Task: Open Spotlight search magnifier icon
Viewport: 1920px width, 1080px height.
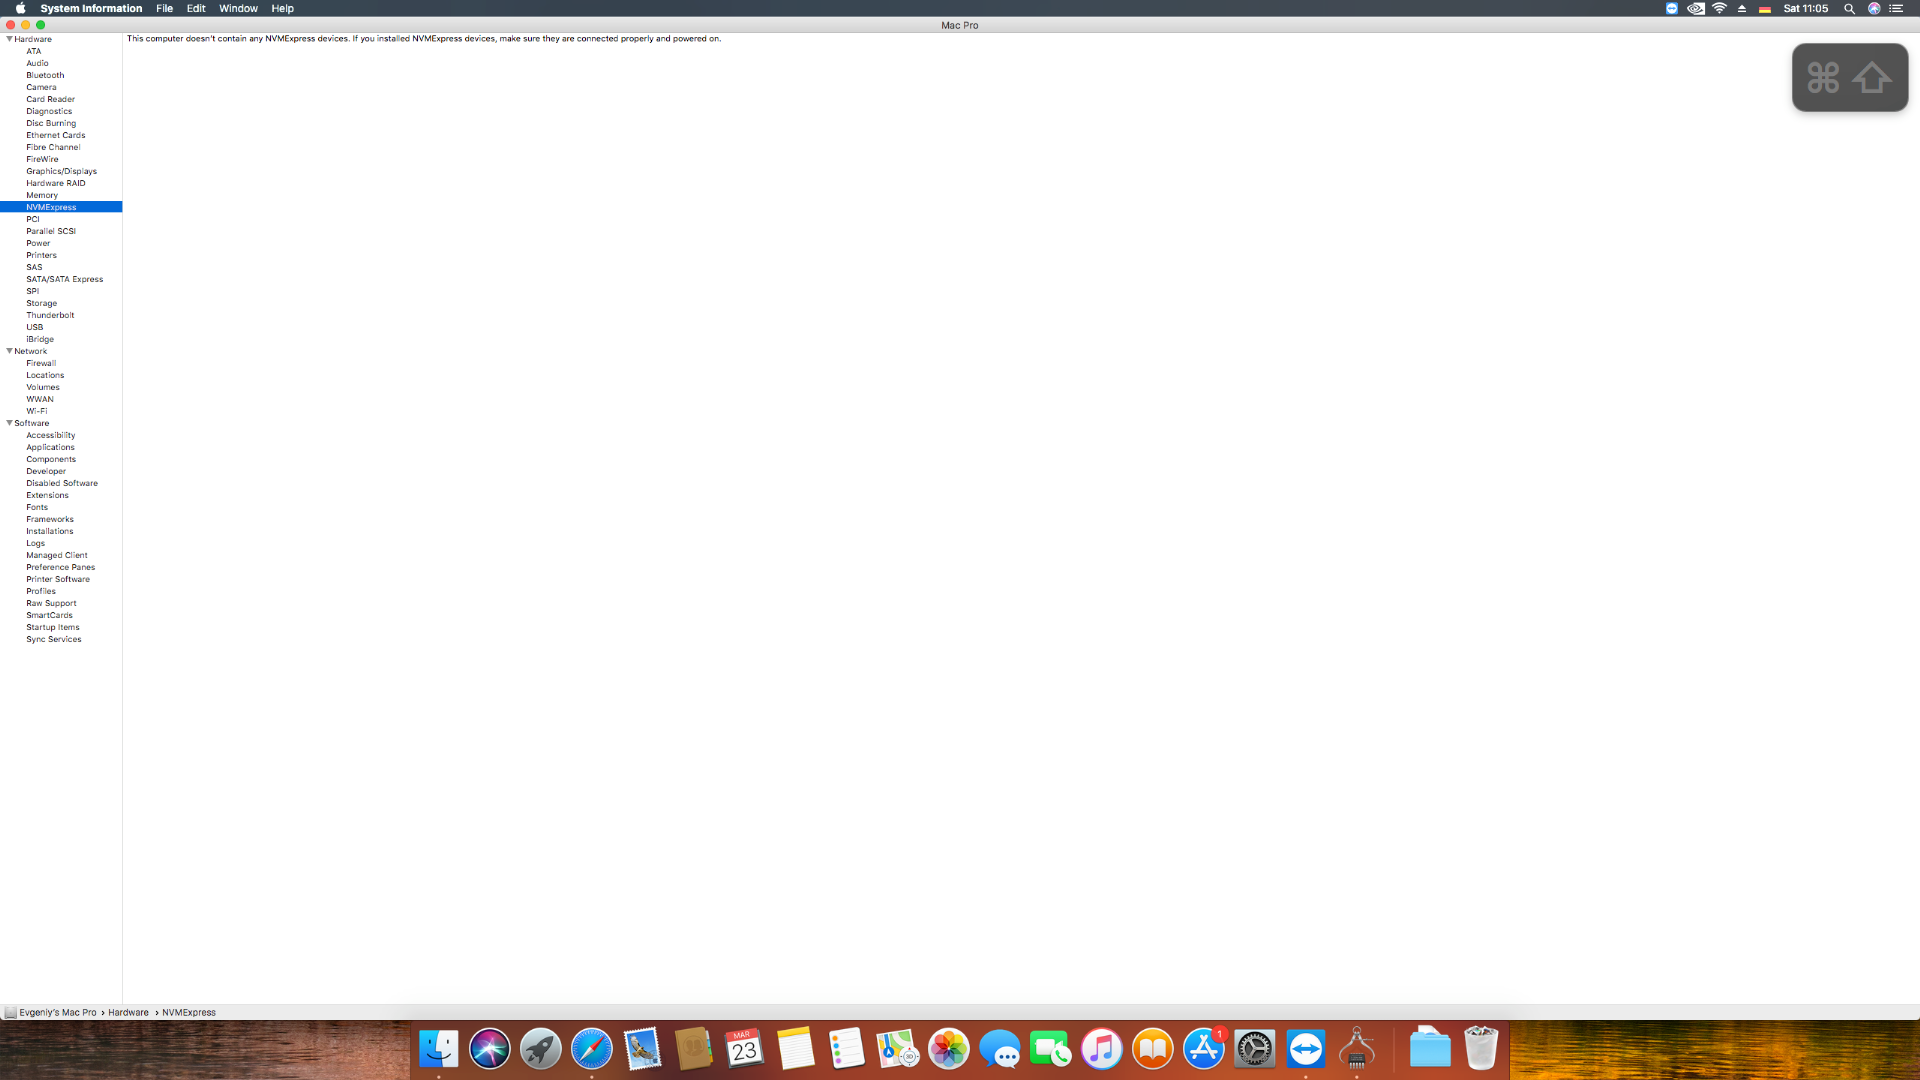Action: pos(1849,8)
